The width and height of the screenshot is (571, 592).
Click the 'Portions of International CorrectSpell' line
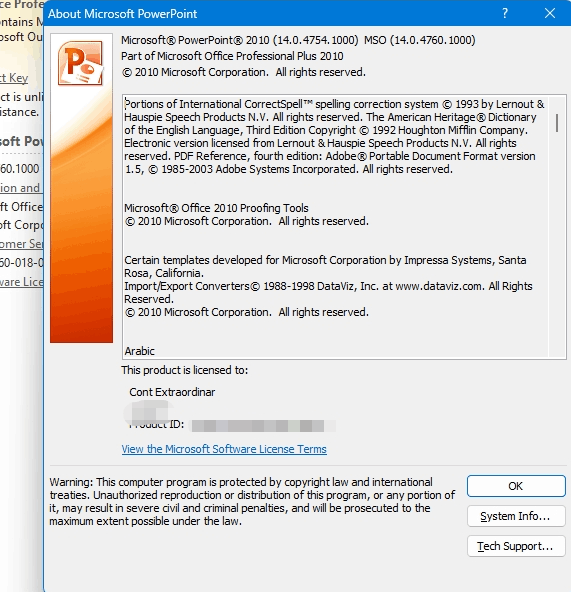(x=334, y=104)
